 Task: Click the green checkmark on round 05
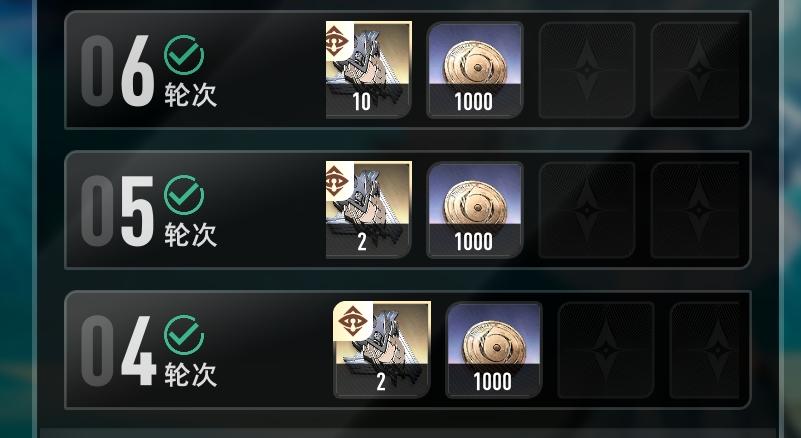(184, 195)
